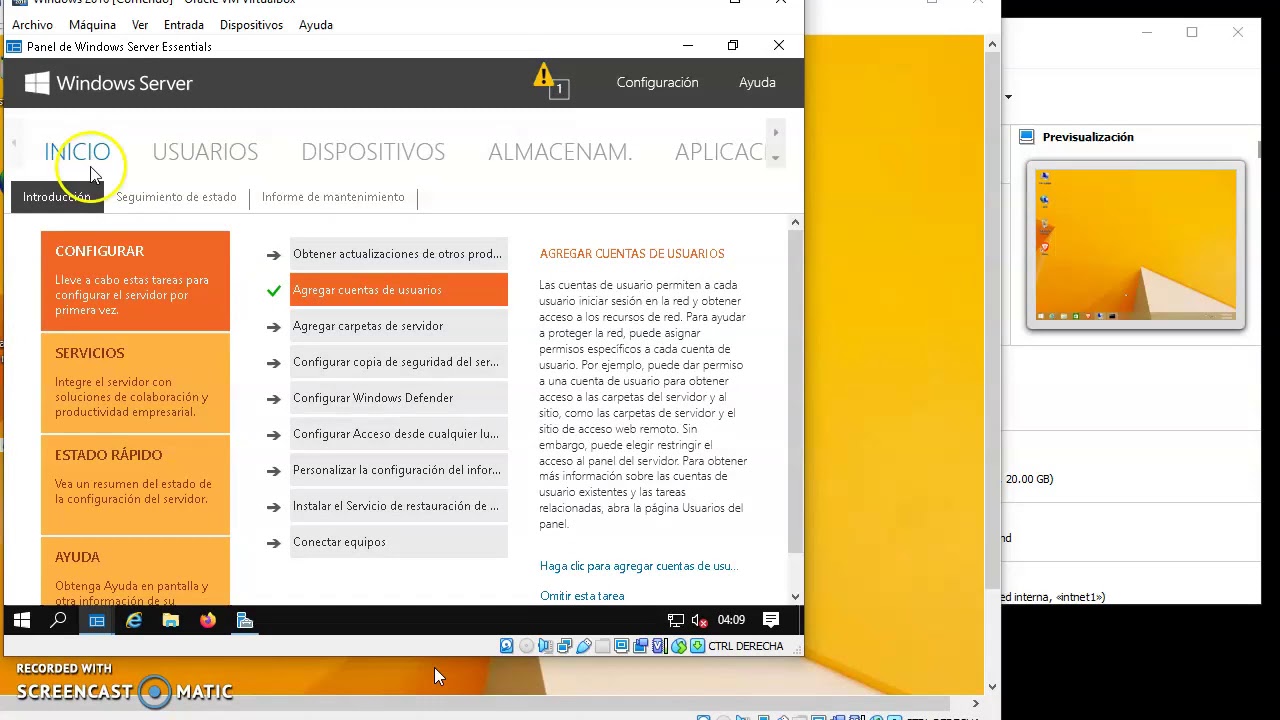Select the 'Conectar equipos' task
The image size is (1280, 720).
pos(399,542)
